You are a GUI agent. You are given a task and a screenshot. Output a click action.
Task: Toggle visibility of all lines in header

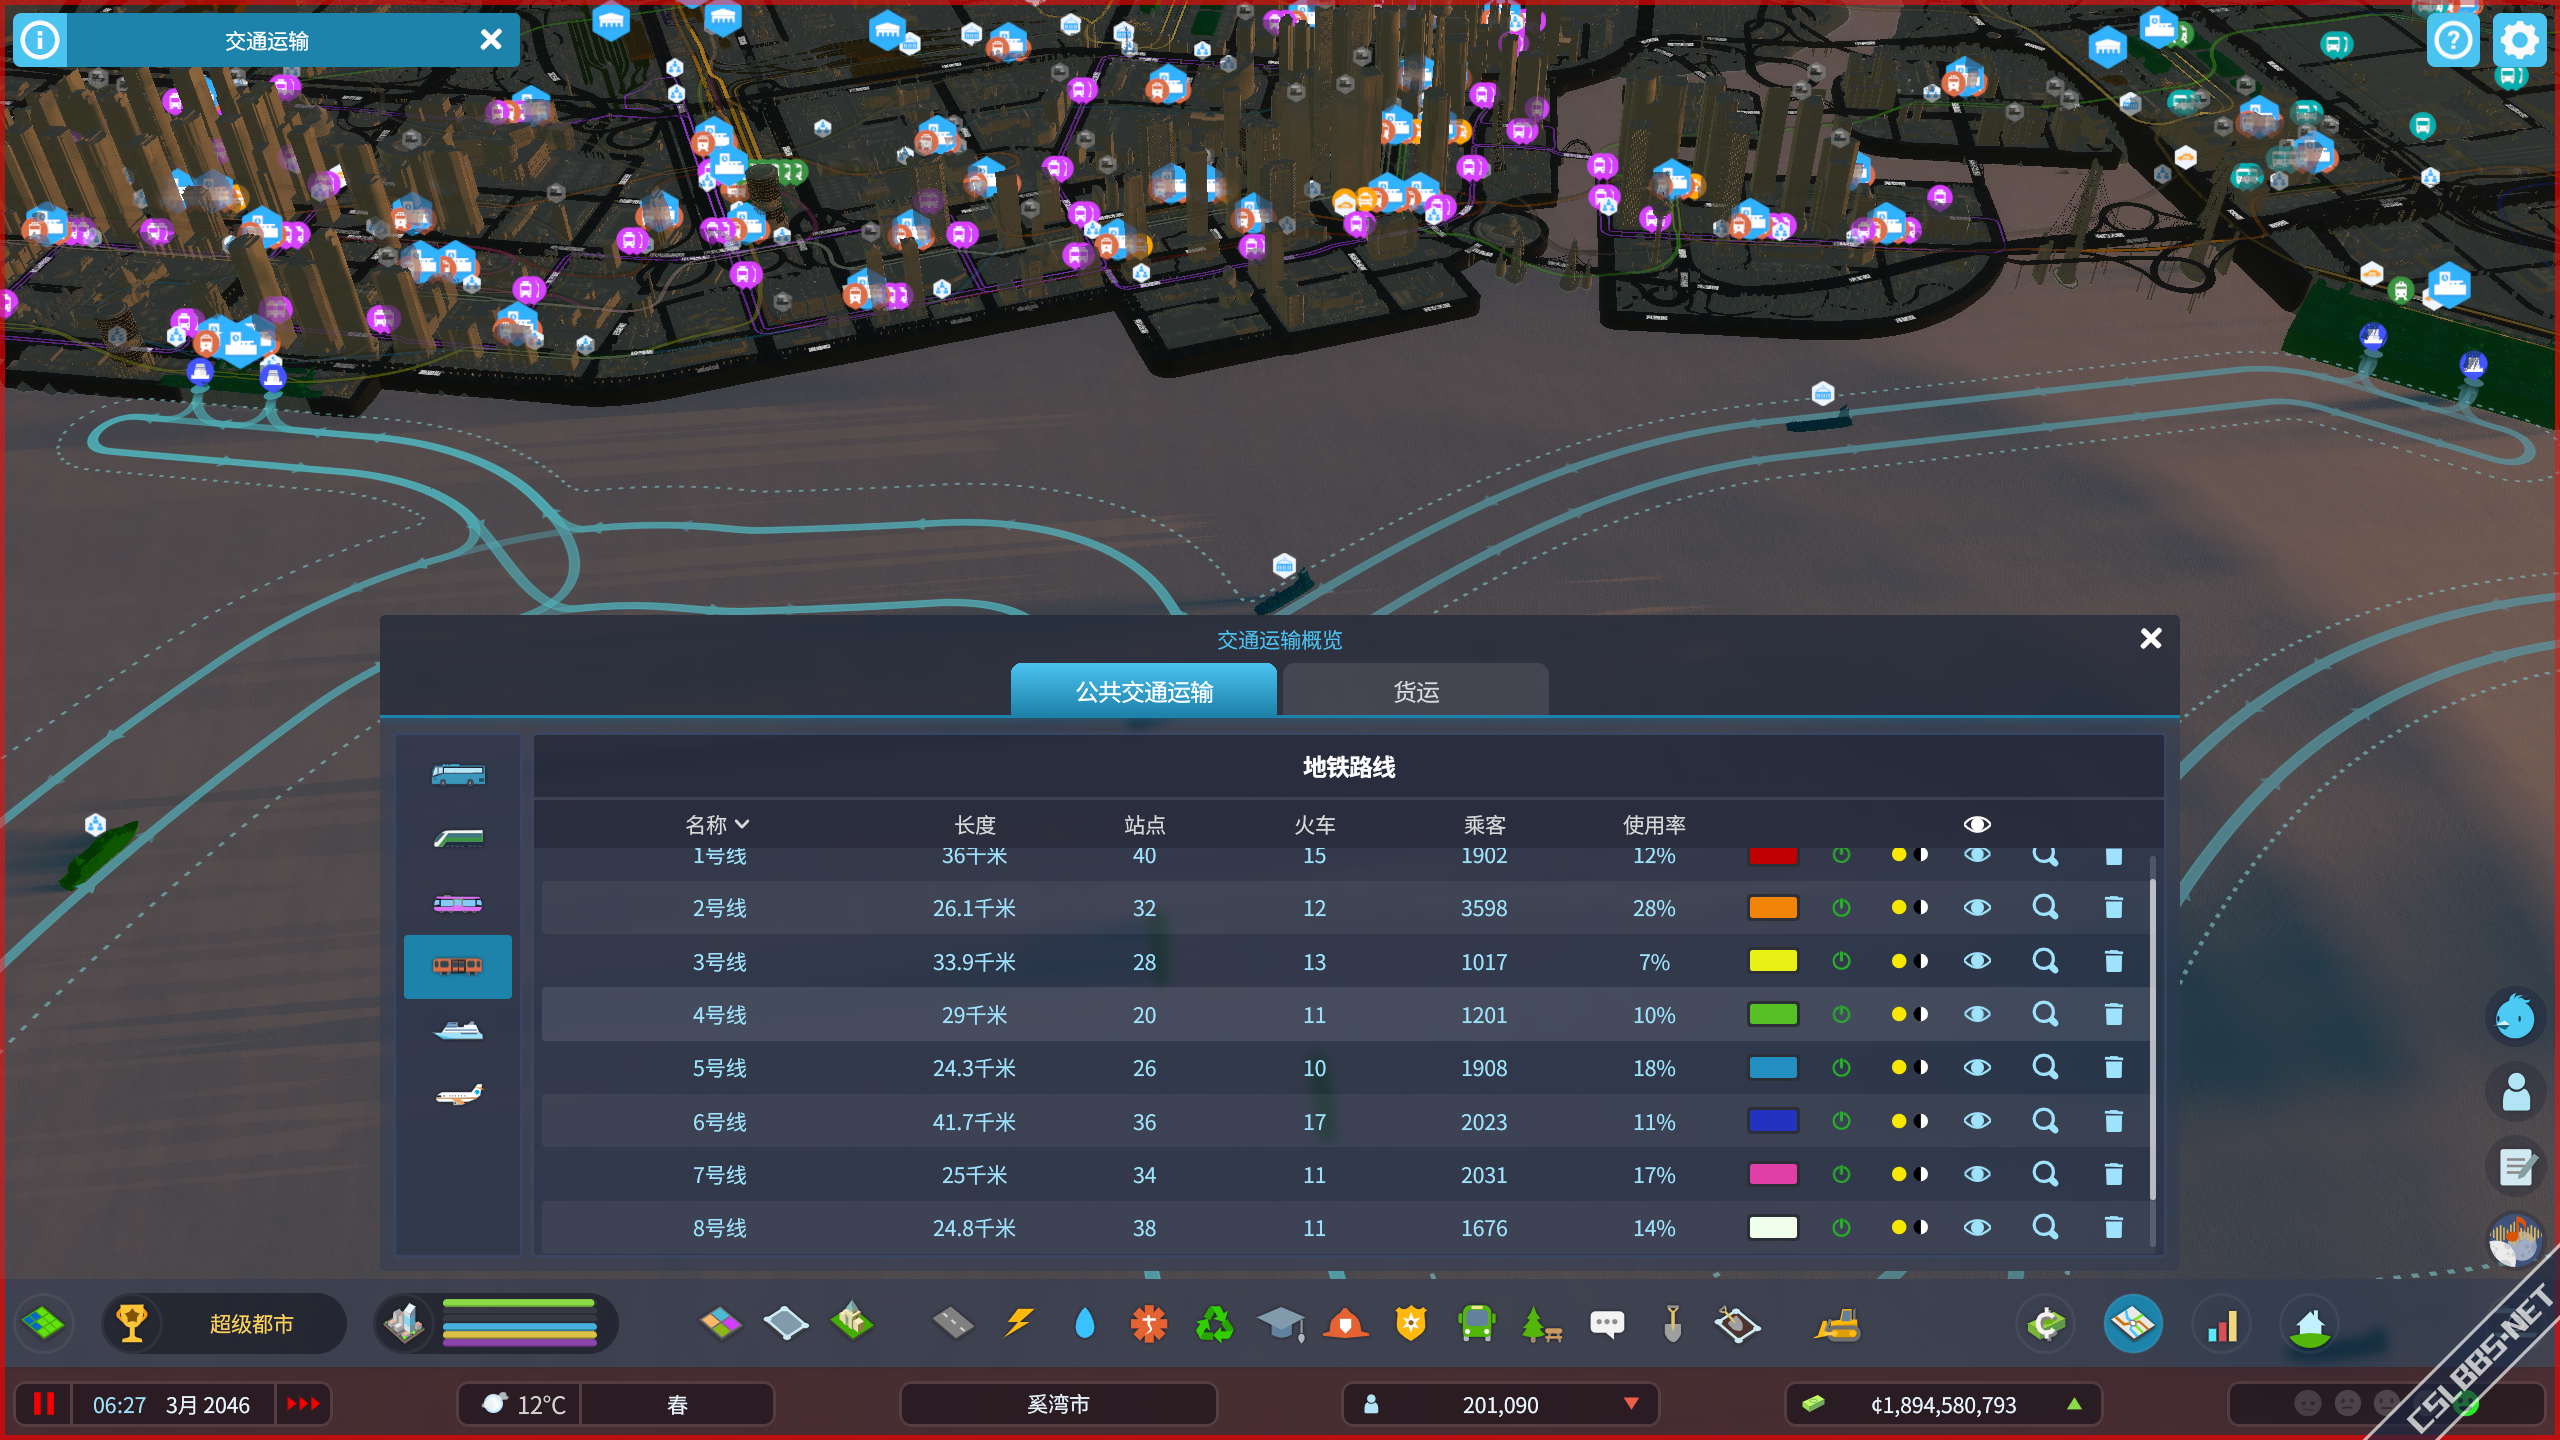1977,824
